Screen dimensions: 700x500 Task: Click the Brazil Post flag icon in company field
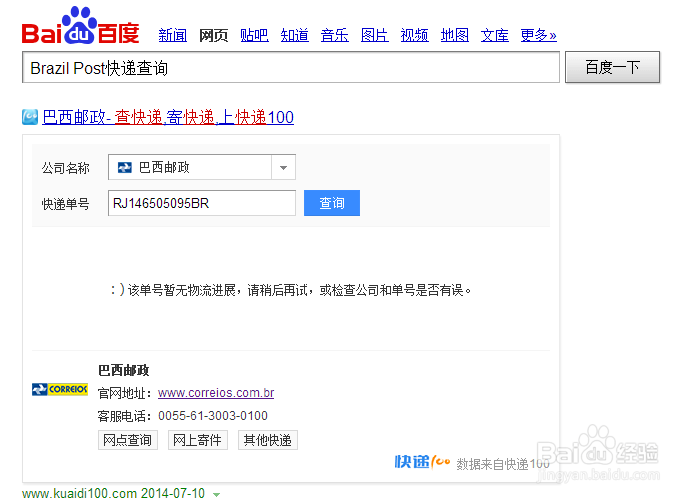[x=125, y=167]
